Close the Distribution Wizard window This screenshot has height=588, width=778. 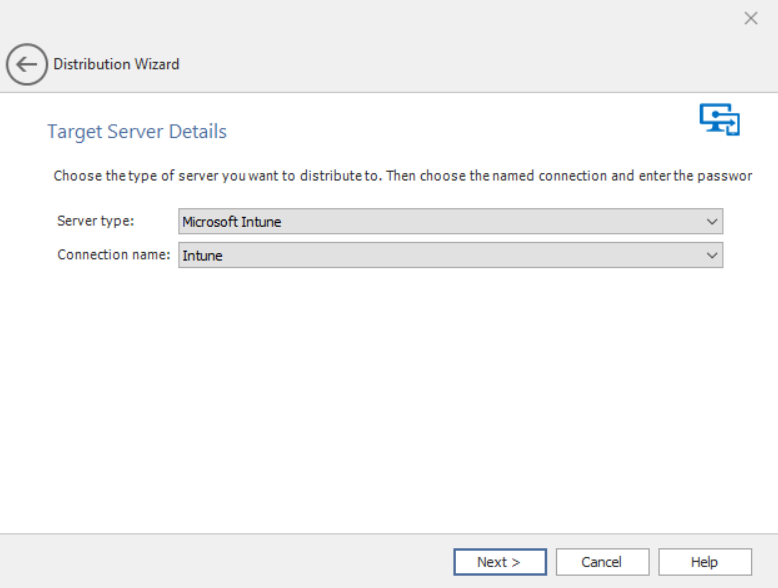click(x=751, y=18)
